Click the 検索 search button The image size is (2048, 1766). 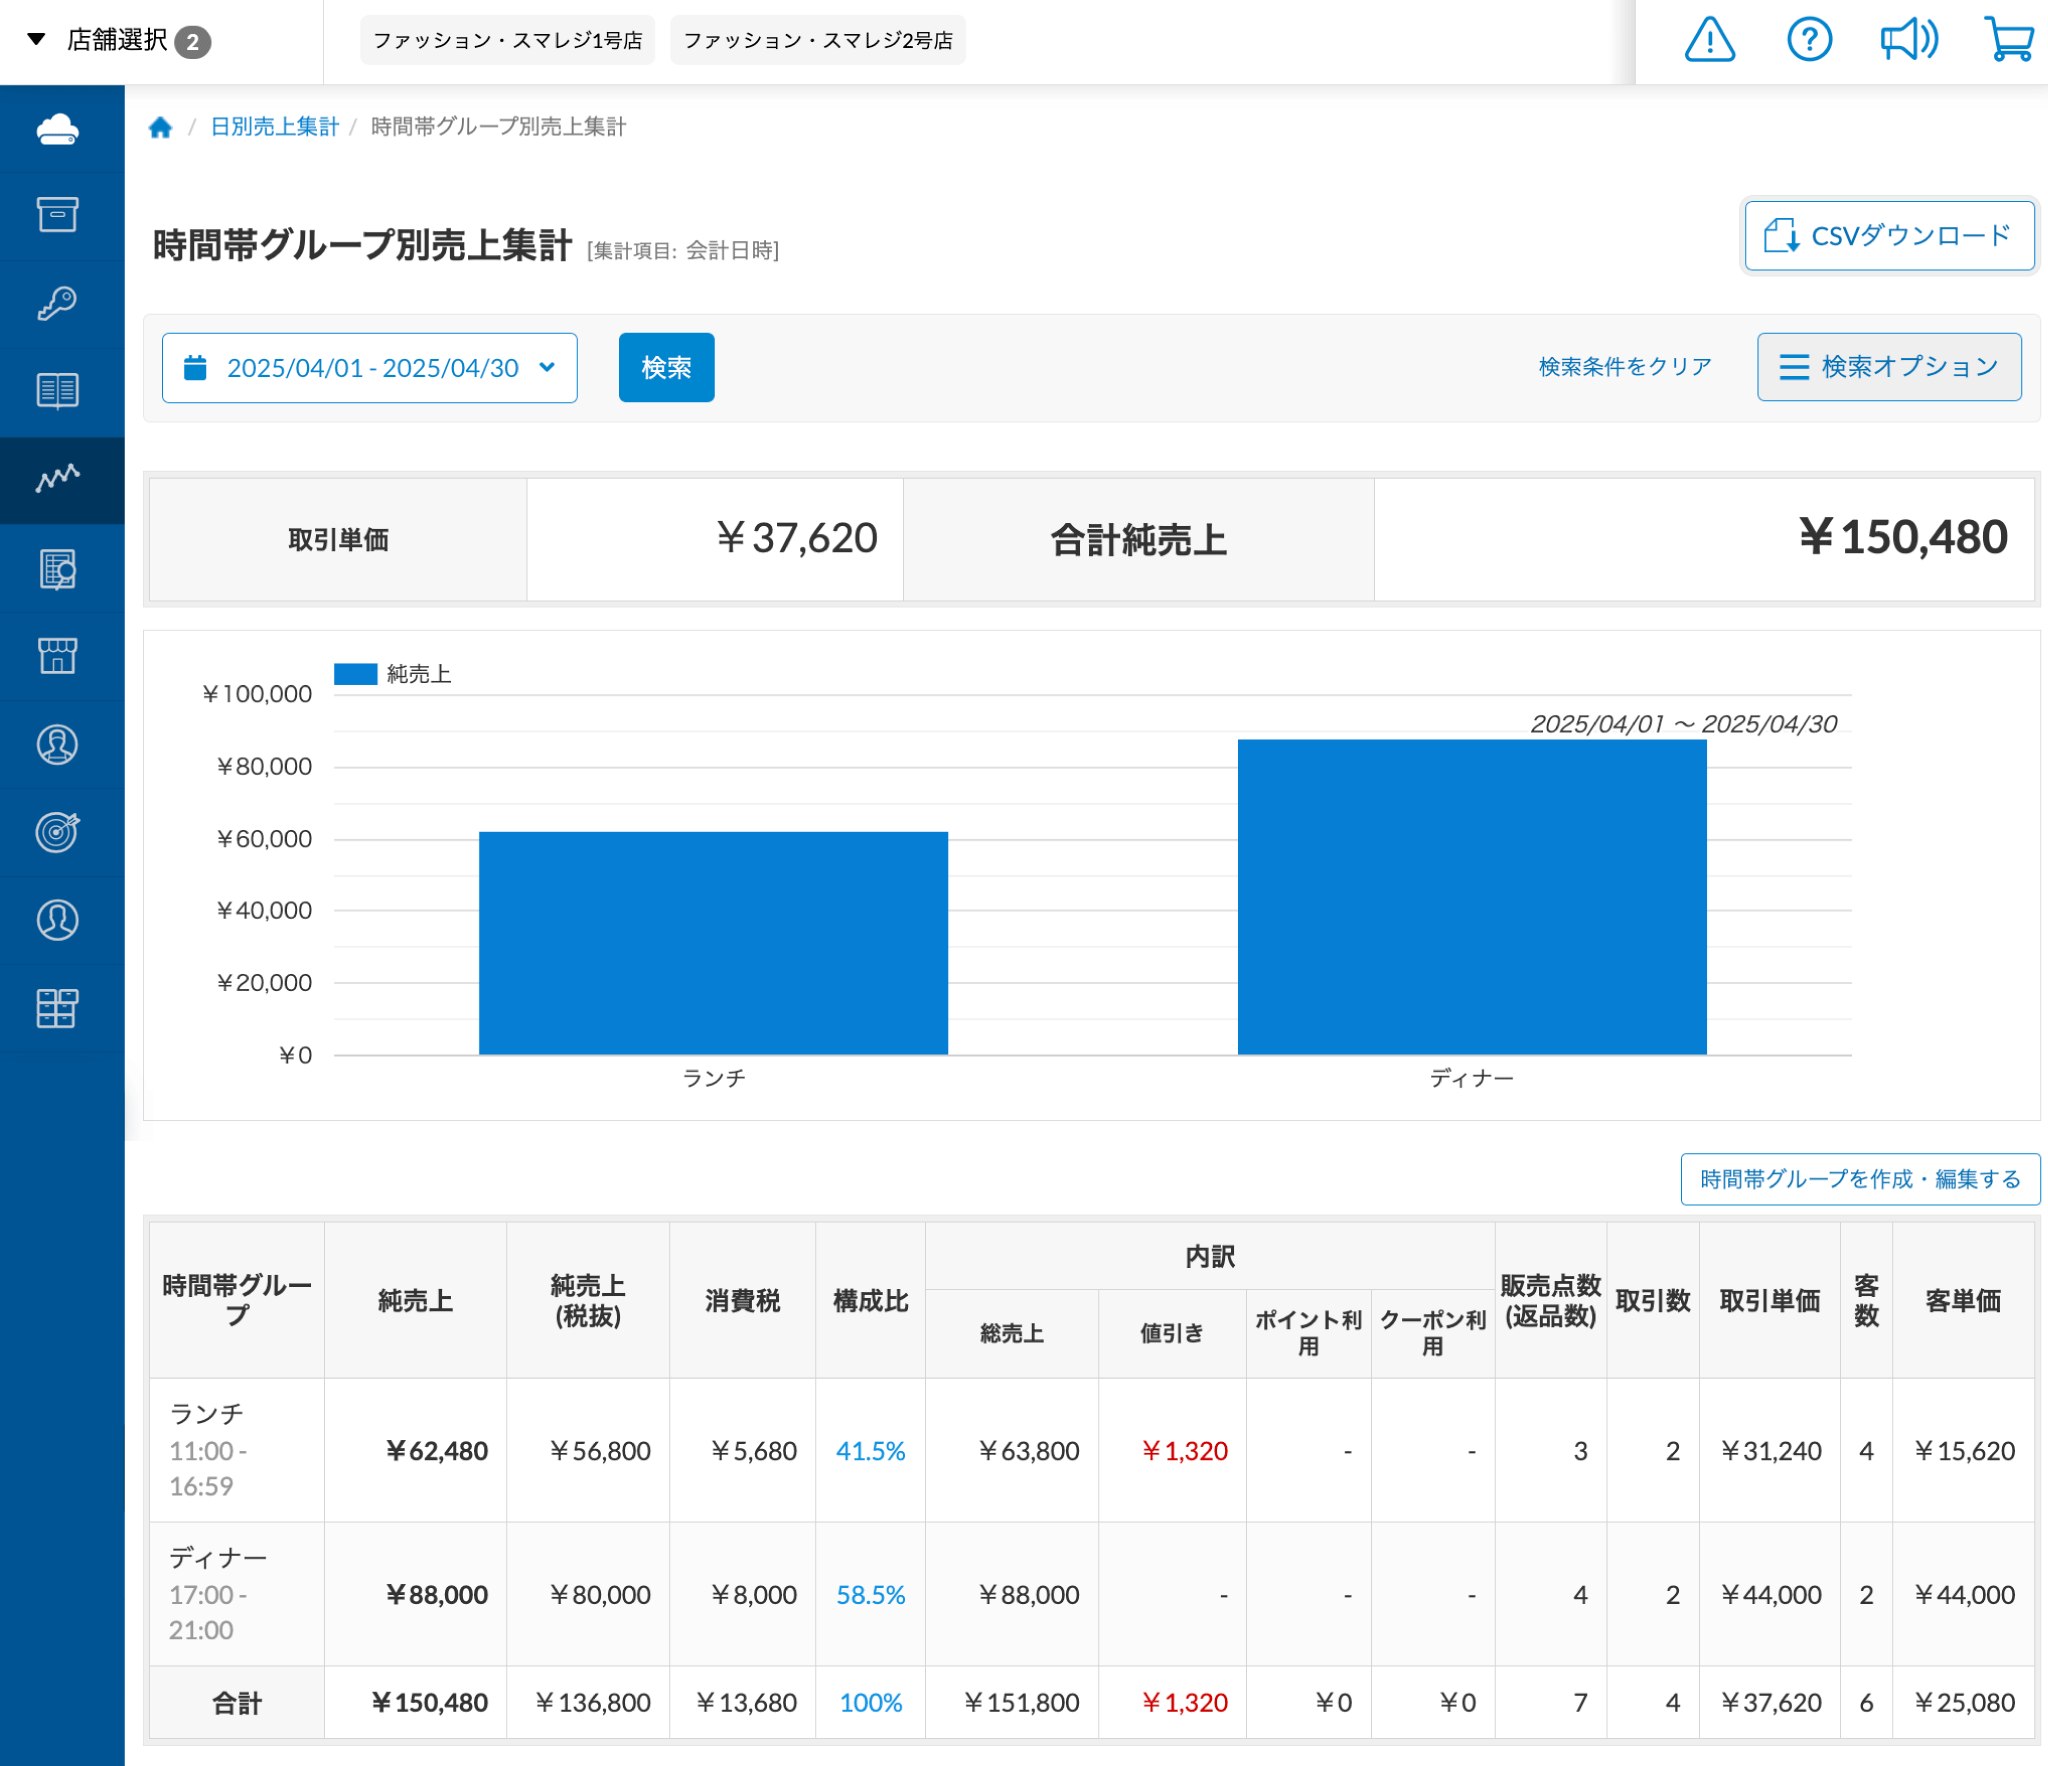(666, 368)
